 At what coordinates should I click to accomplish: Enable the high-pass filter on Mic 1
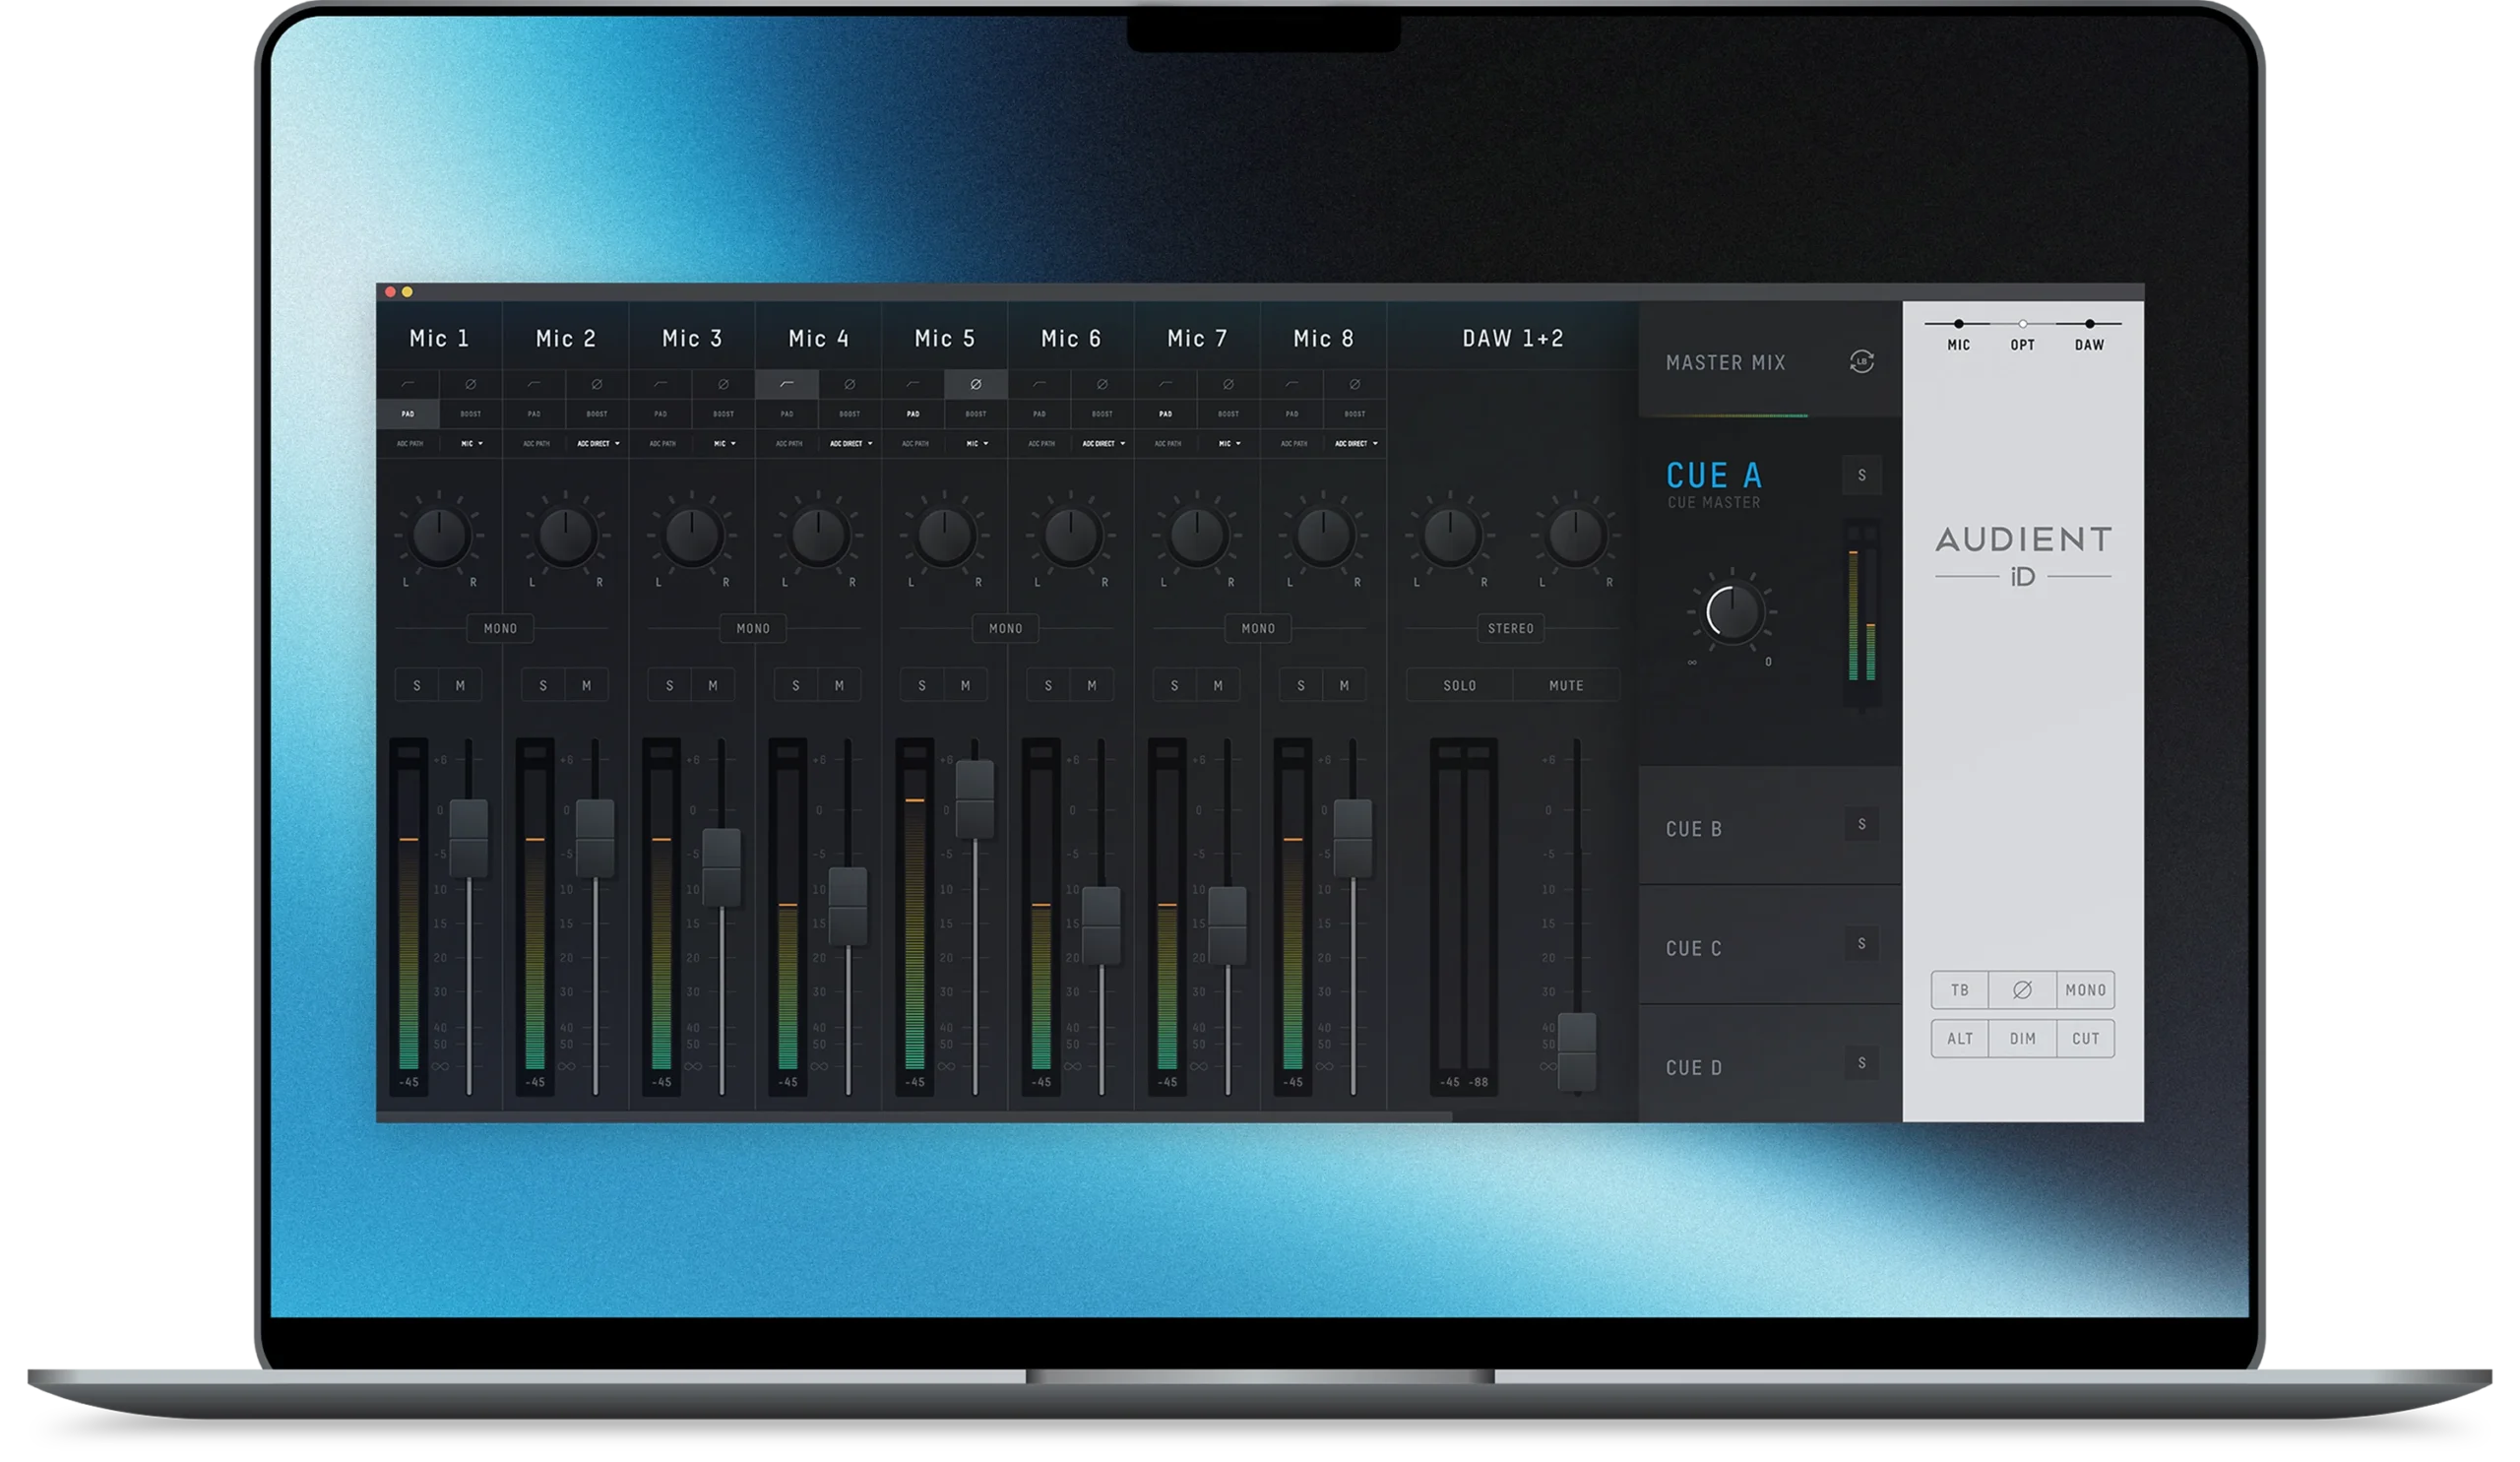[x=409, y=385]
